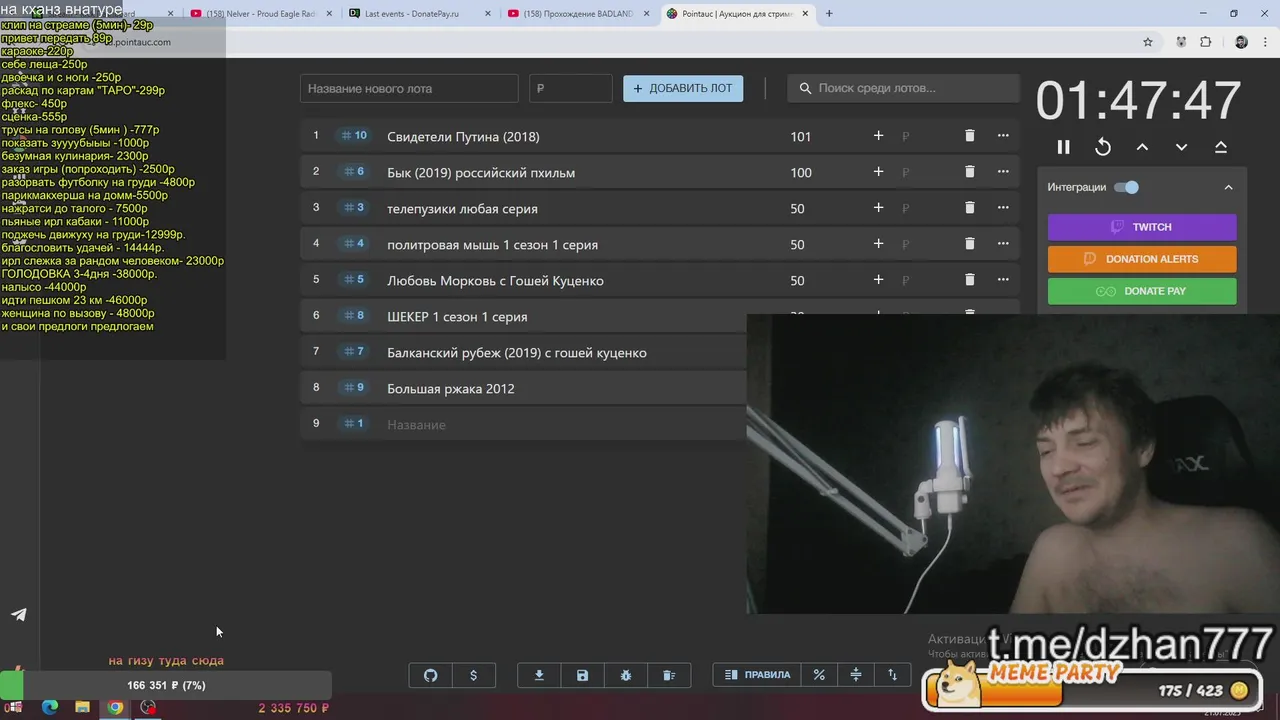
Task: Delete the телепузики любая серия lot
Action: tap(969, 207)
